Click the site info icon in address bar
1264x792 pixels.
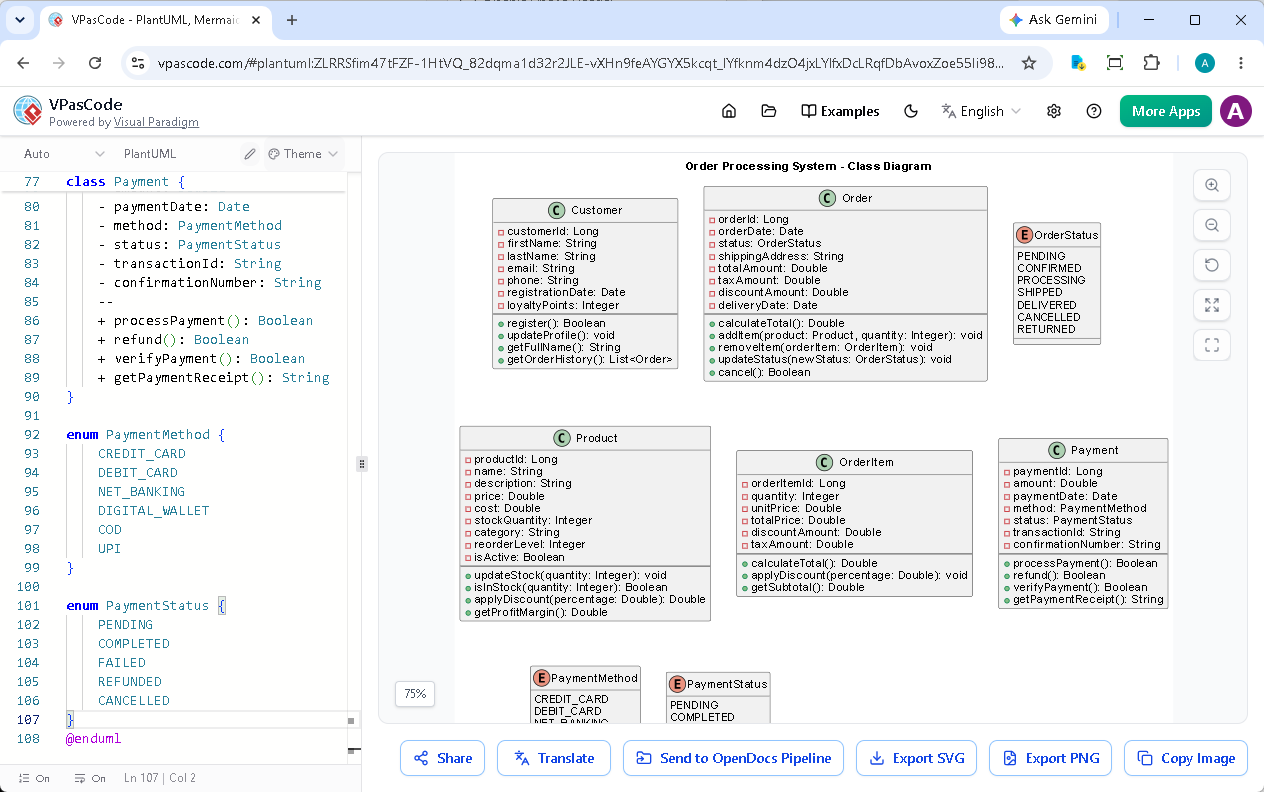coord(139,63)
